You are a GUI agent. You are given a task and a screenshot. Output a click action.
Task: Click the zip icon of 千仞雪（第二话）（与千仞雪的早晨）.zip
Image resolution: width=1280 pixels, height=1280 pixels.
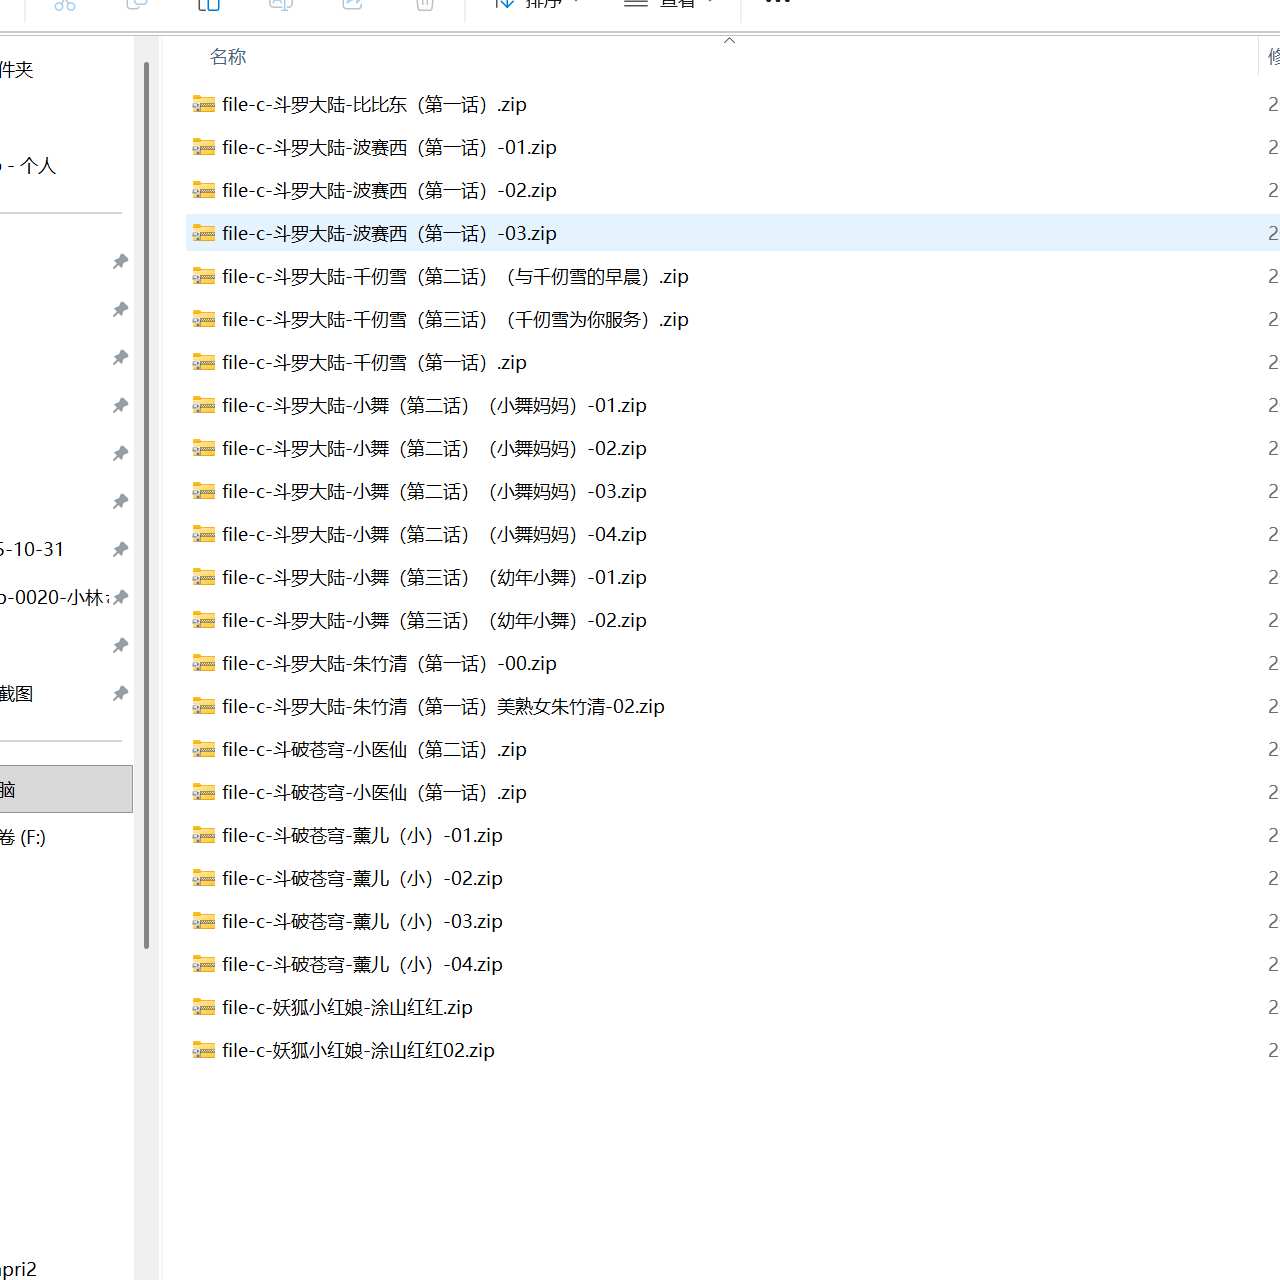(204, 276)
